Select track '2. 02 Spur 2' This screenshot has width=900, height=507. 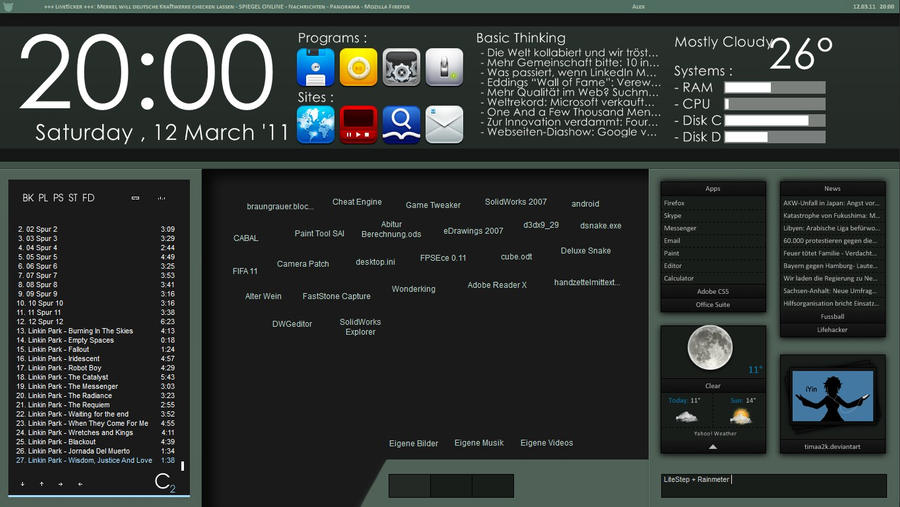[x=95, y=229]
